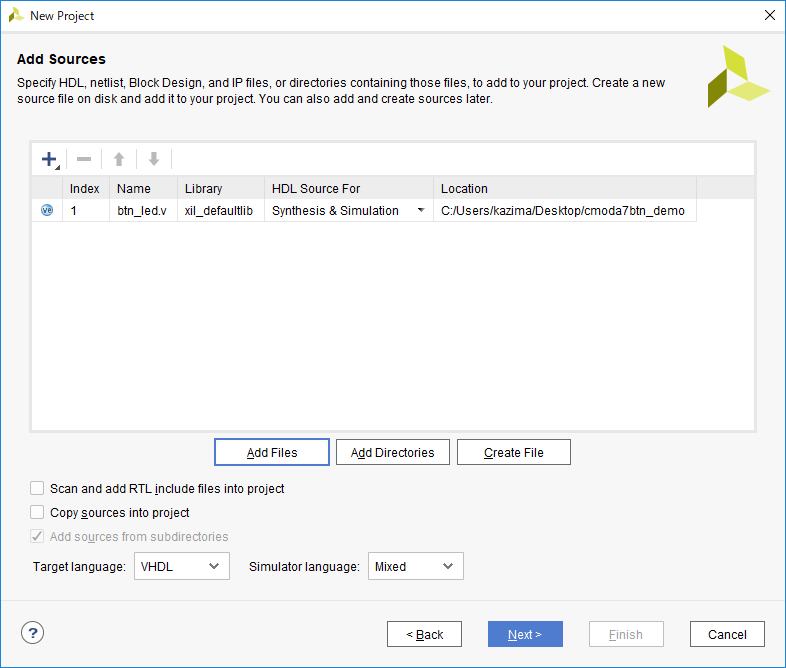
Task: Click the Library column header
Action: (221, 188)
